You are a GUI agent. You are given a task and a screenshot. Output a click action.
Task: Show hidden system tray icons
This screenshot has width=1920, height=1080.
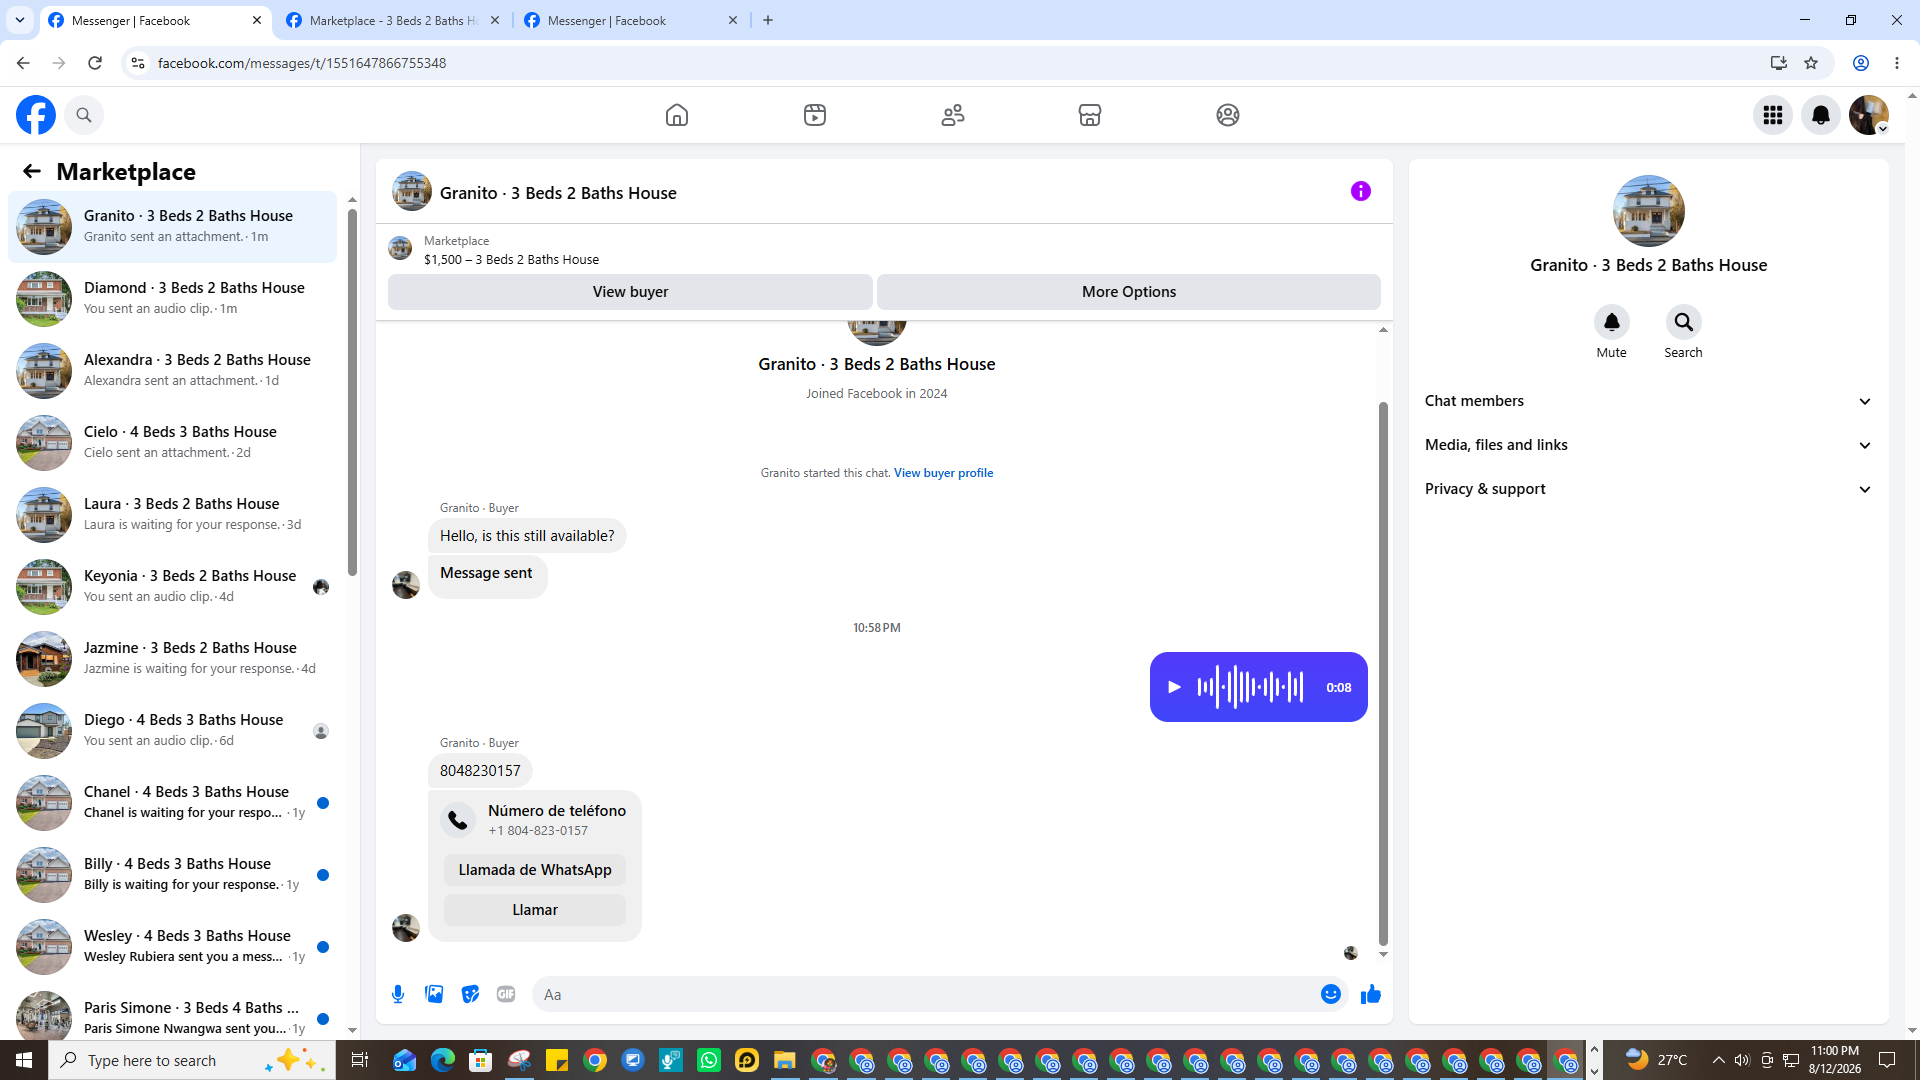[x=1718, y=1060]
